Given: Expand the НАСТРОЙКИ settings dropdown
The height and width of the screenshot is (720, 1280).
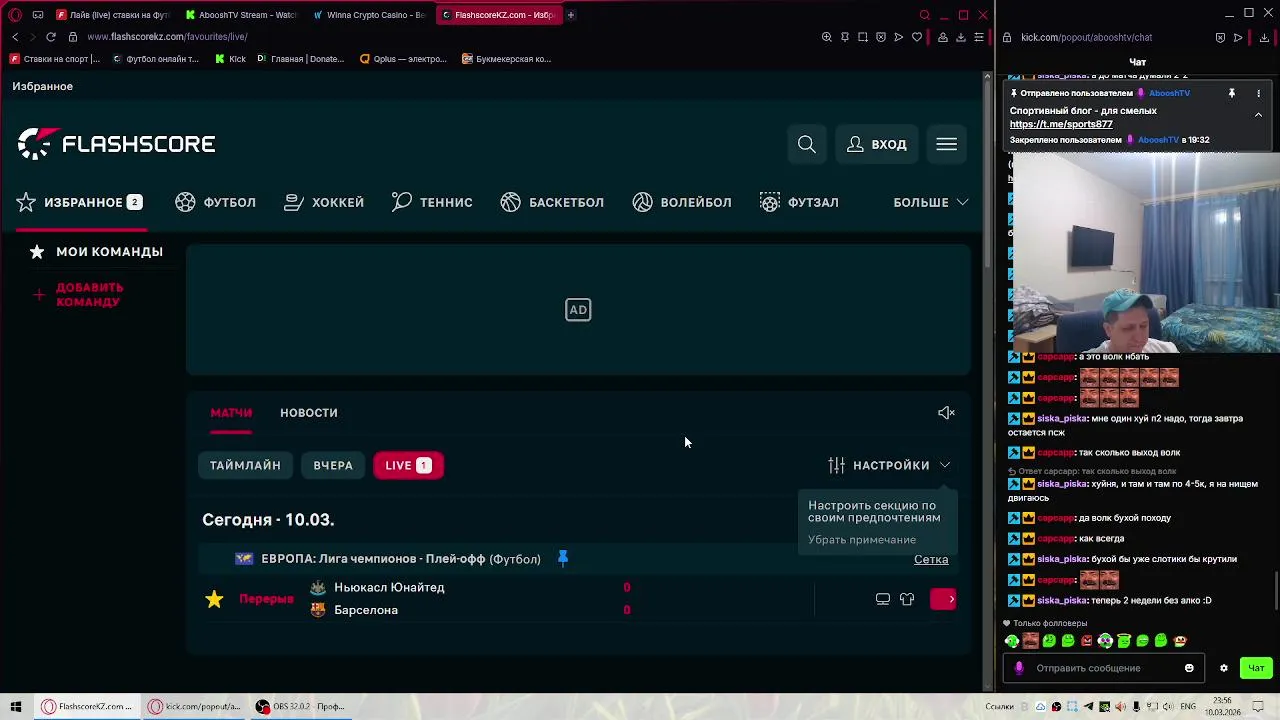Looking at the screenshot, I should pos(890,465).
